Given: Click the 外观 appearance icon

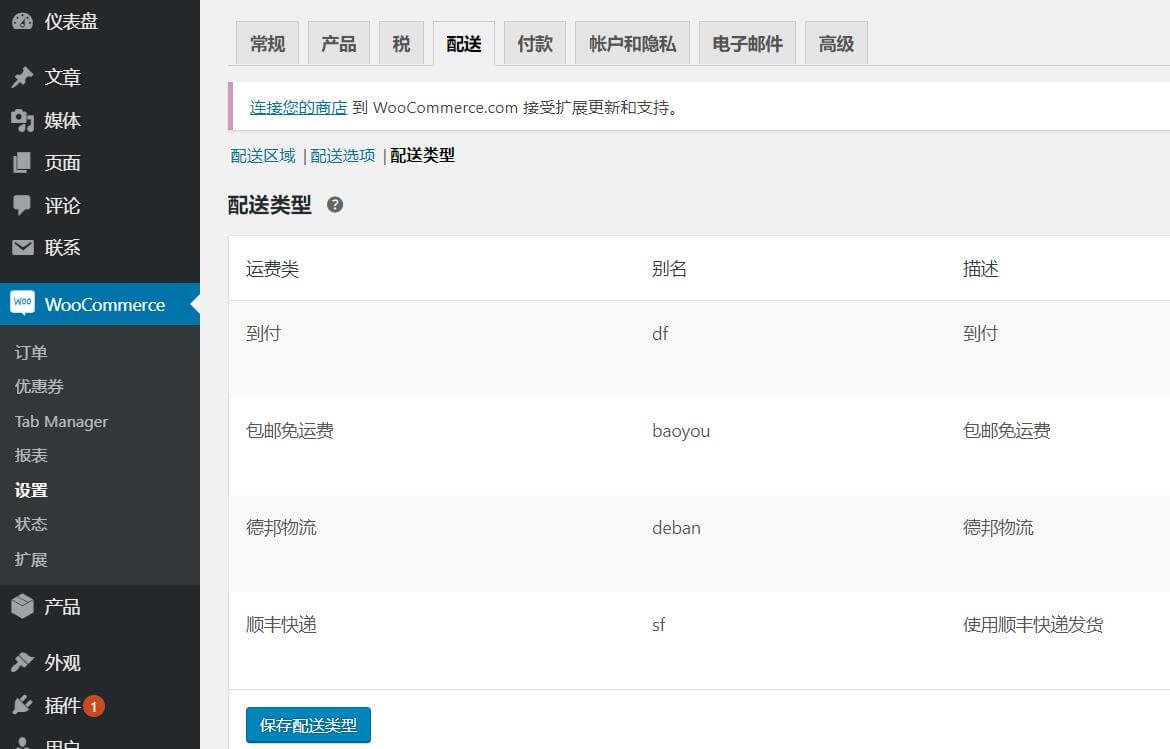Looking at the screenshot, I should coord(22,662).
